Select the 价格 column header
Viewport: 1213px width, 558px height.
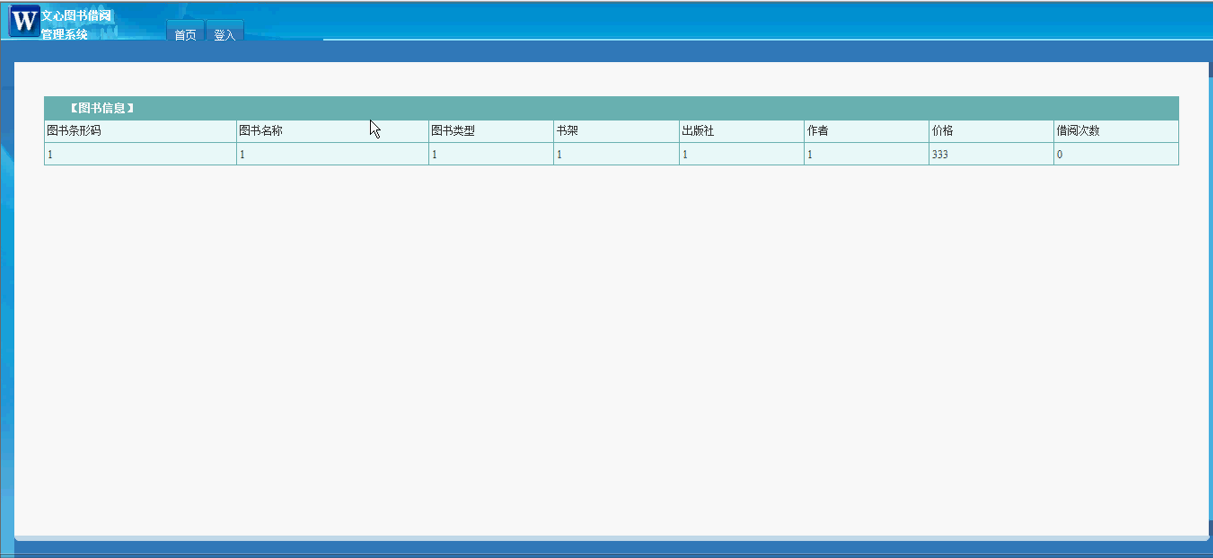coord(991,131)
